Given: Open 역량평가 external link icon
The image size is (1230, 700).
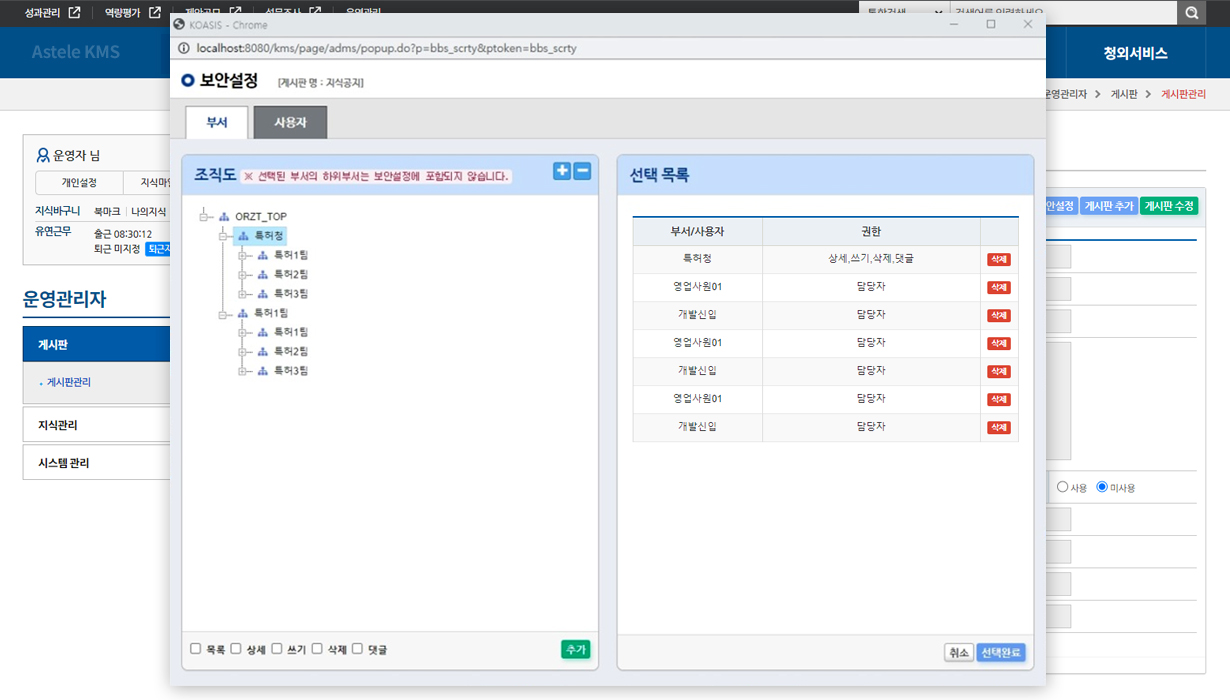Looking at the screenshot, I should pyautogui.click(x=154, y=13).
